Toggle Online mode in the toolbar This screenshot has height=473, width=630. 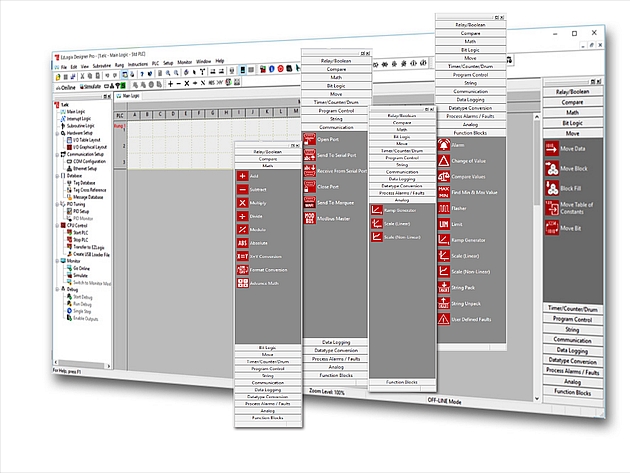(64, 86)
